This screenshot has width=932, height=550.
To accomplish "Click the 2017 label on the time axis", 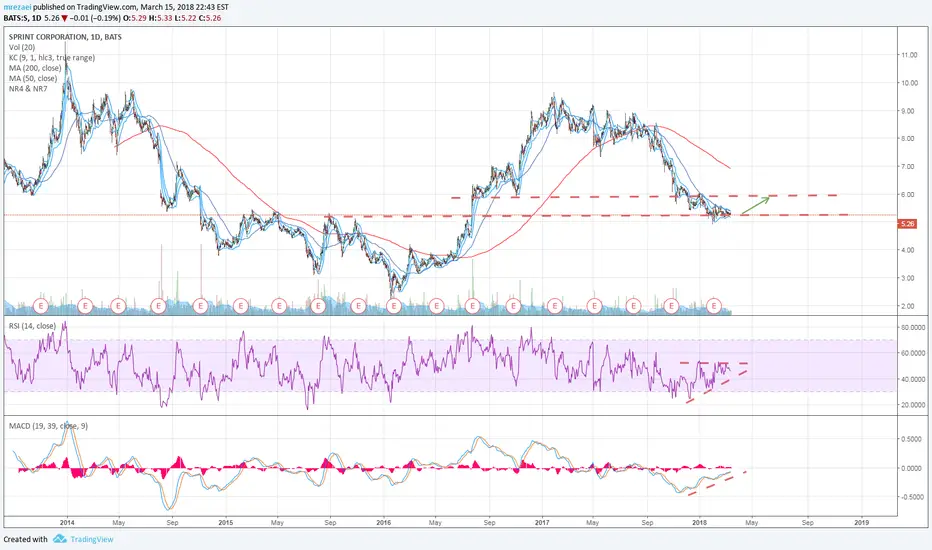I will (542, 523).
